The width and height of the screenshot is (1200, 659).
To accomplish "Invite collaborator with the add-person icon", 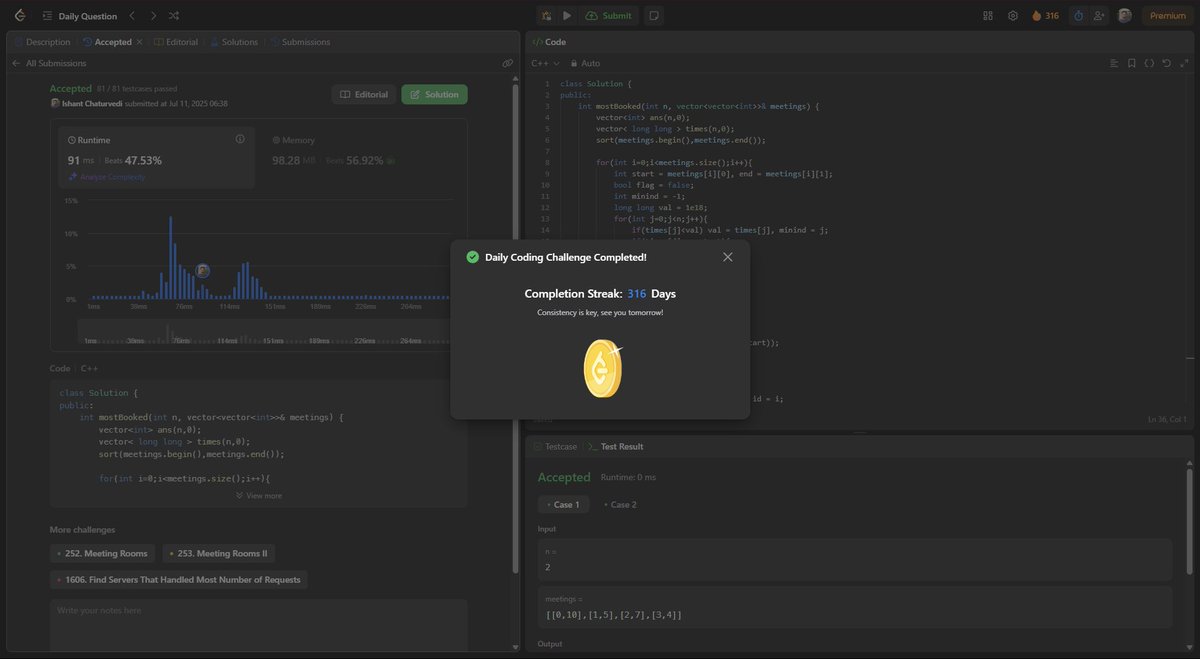I will [1099, 16].
